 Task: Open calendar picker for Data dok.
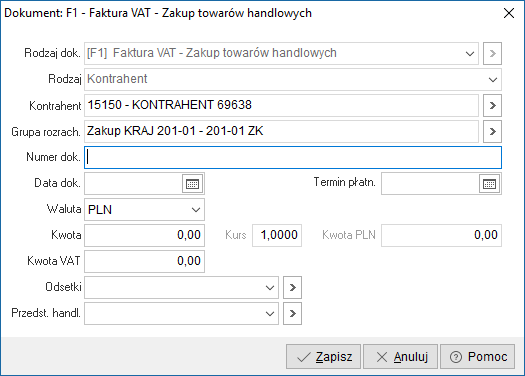click(x=193, y=183)
